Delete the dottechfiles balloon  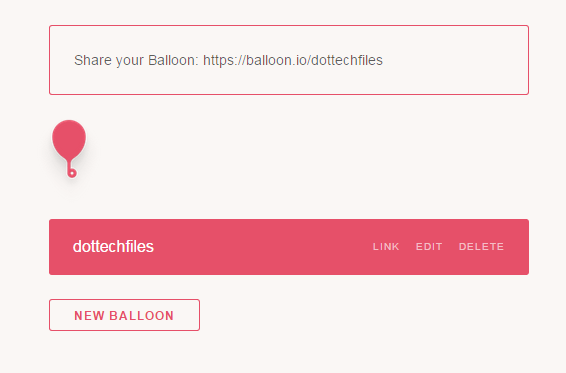pyautogui.click(x=481, y=247)
